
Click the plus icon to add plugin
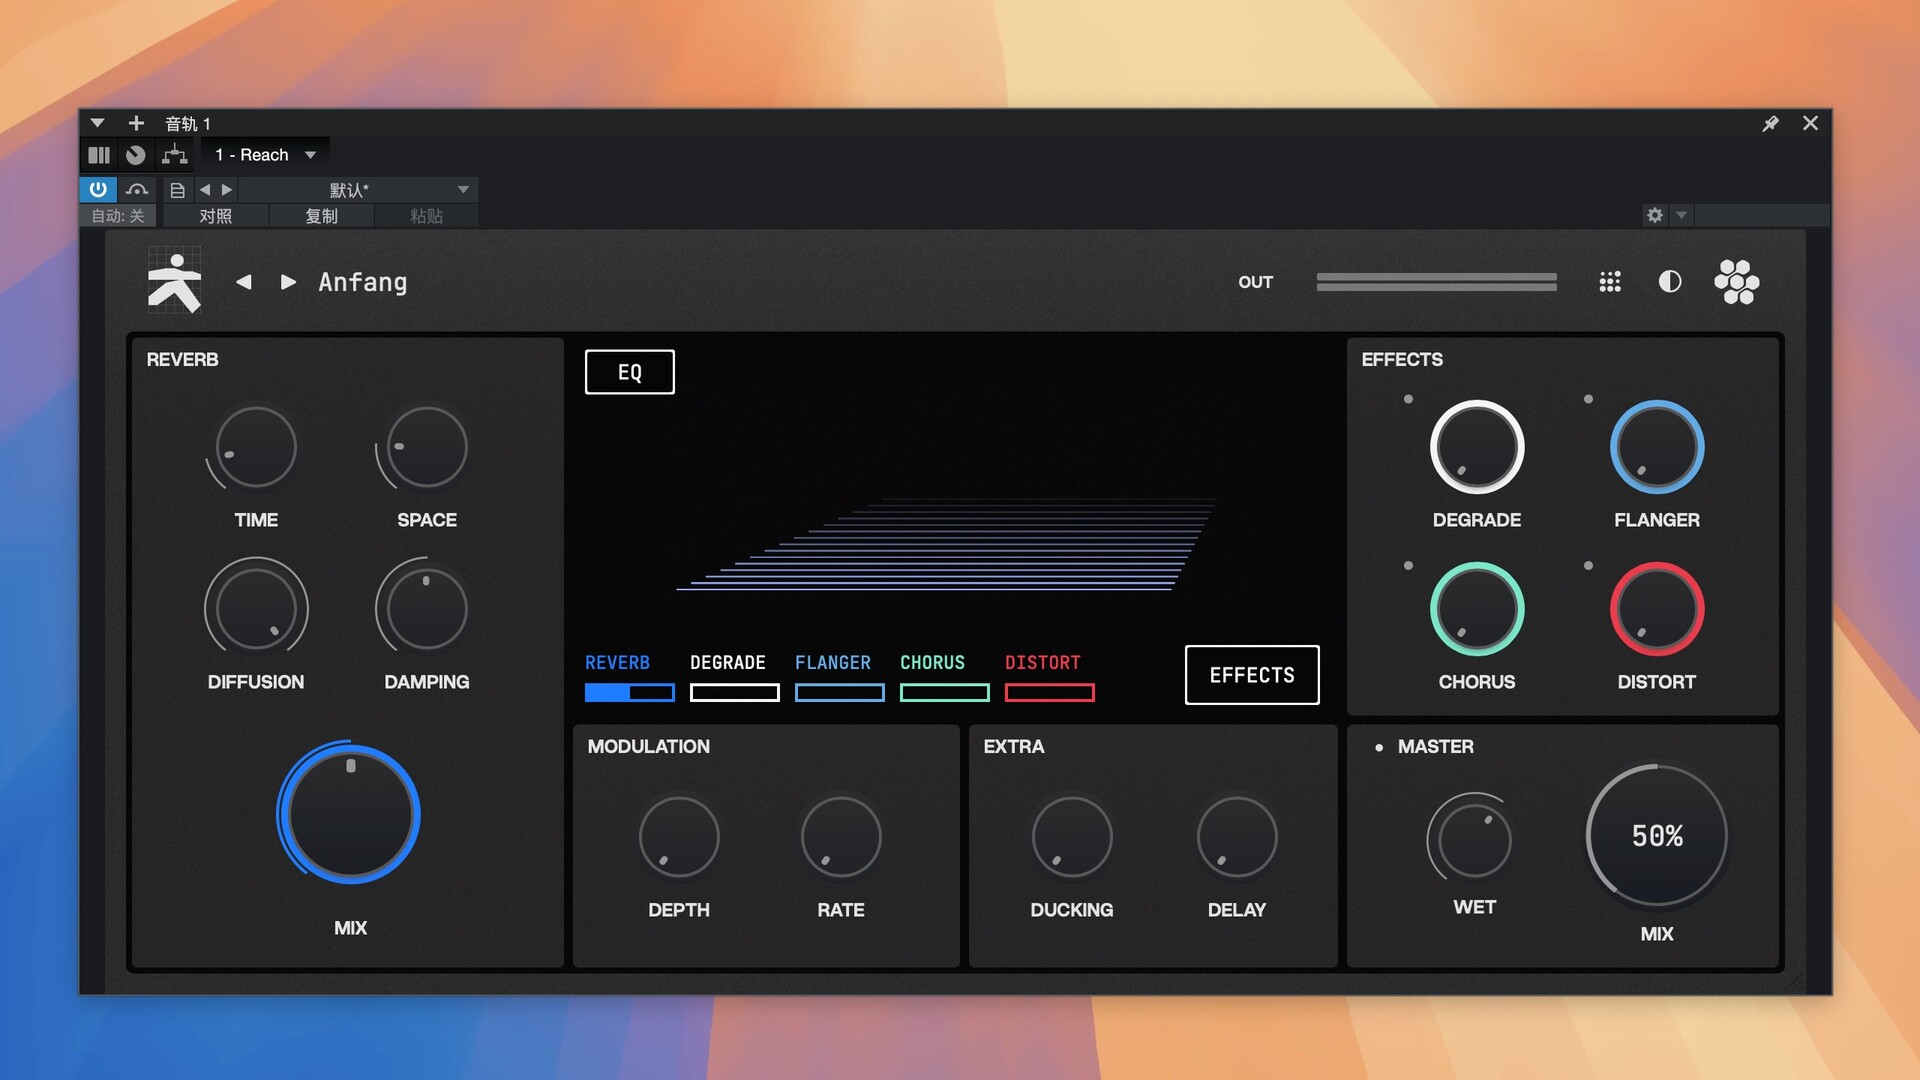coord(136,123)
